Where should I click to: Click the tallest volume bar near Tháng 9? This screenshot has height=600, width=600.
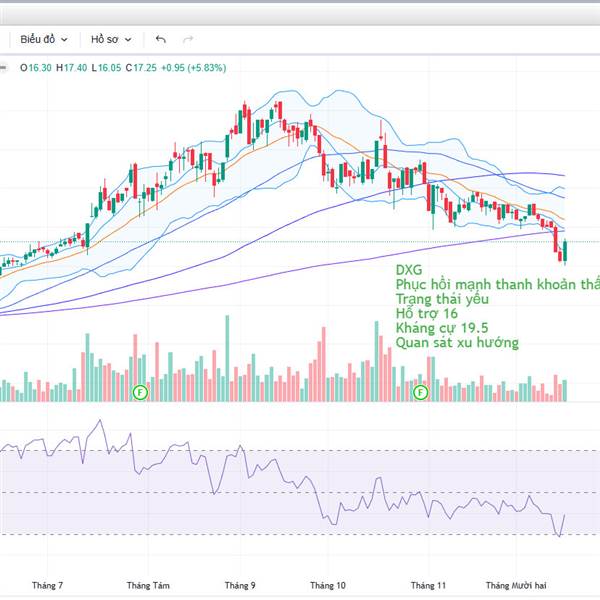coord(227,358)
